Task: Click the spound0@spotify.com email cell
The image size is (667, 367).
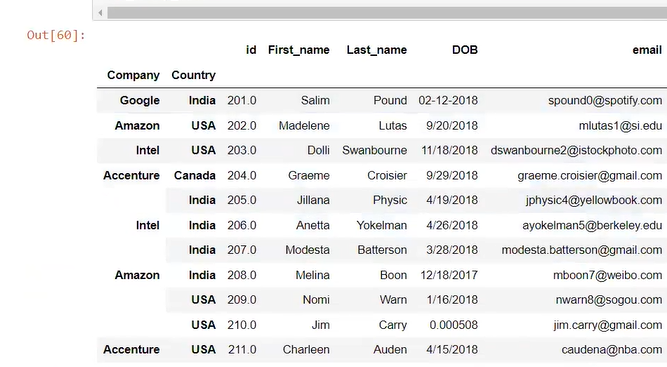Action: [x=605, y=100]
